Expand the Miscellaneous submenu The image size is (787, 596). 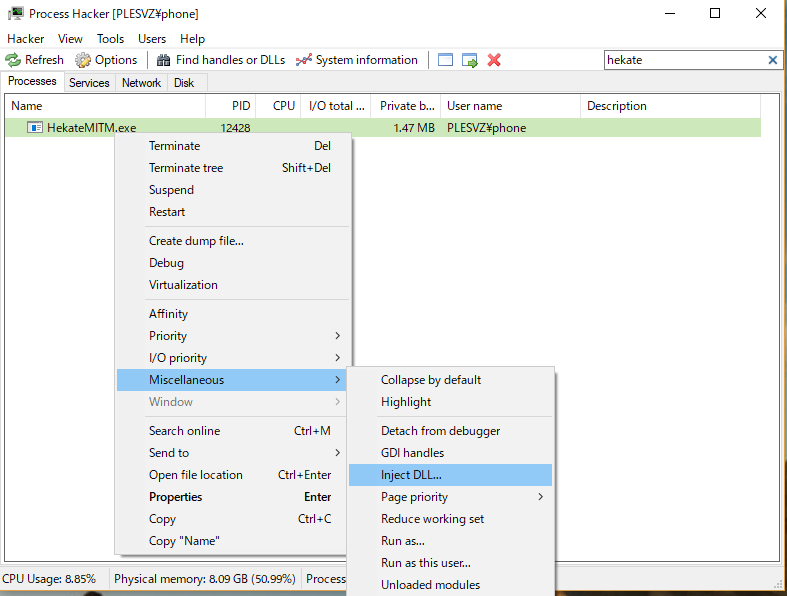(x=233, y=380)
